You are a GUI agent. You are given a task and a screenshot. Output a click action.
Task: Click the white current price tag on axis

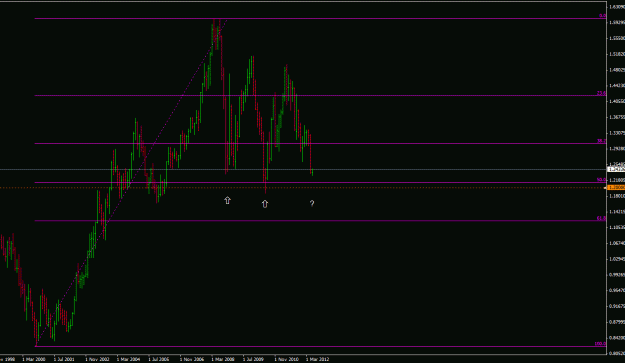(616, 169)
